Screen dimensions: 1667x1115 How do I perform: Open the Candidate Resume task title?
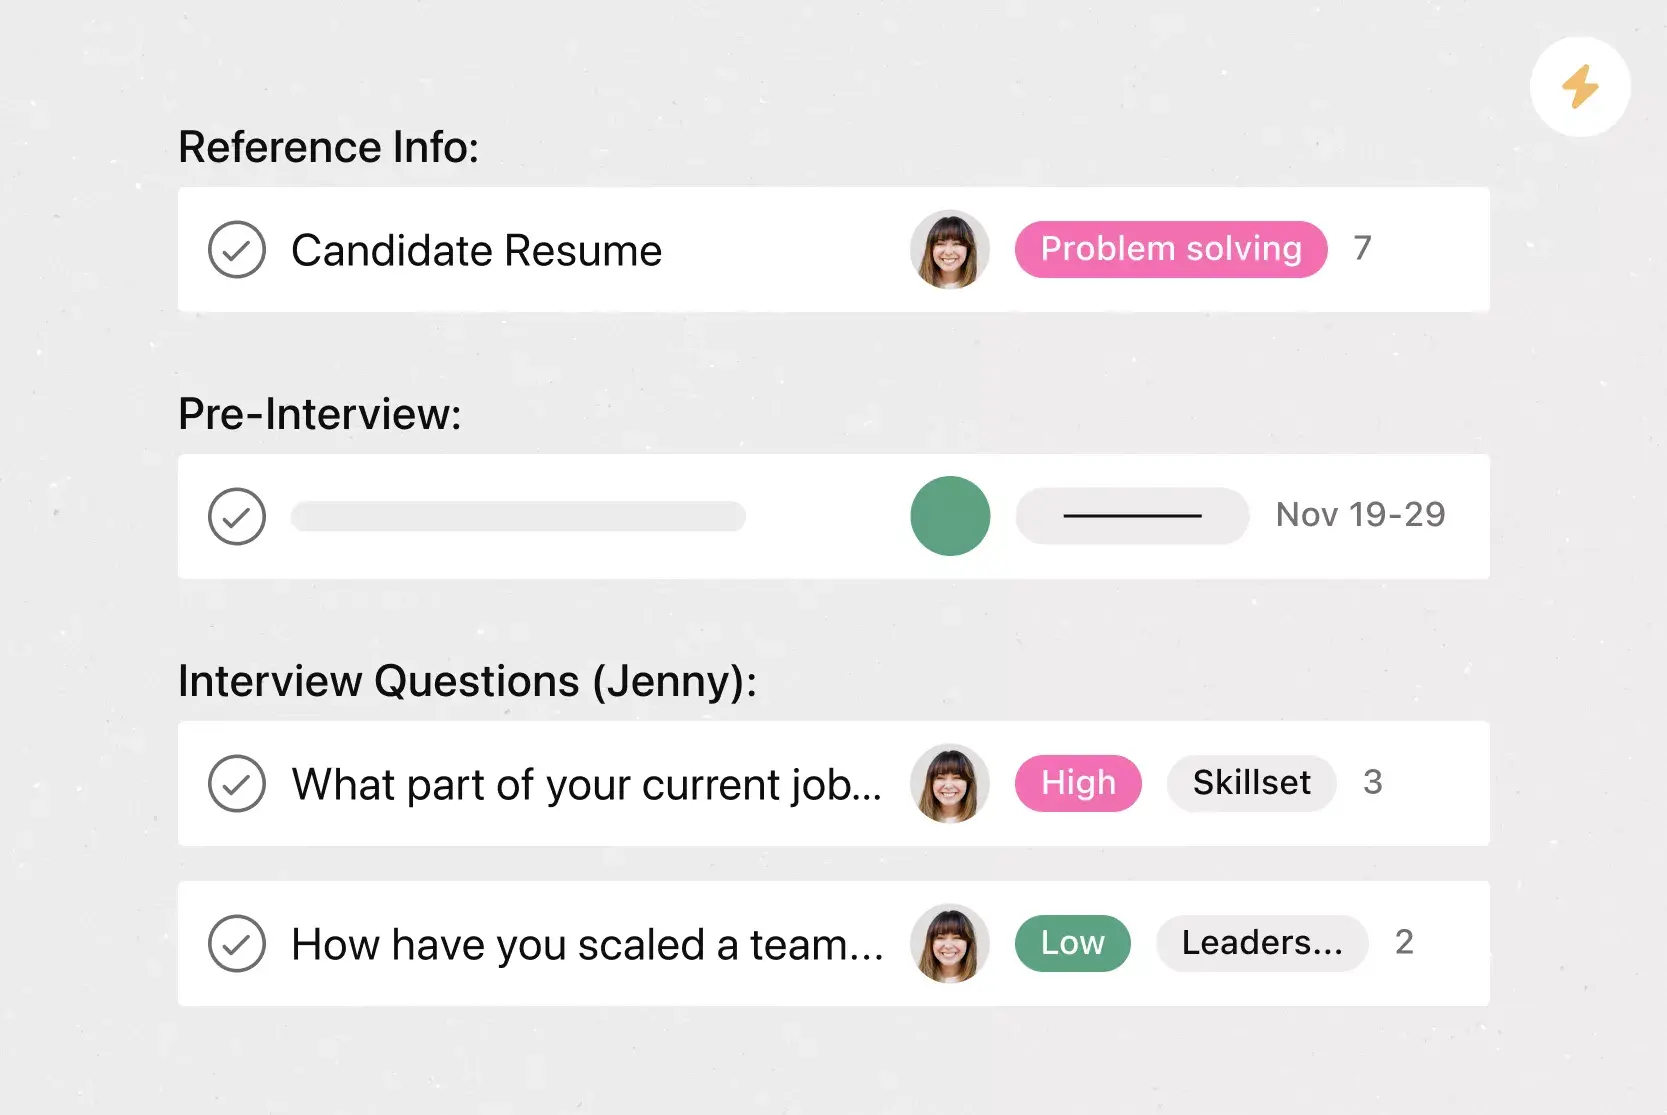(x=477, y=251)
